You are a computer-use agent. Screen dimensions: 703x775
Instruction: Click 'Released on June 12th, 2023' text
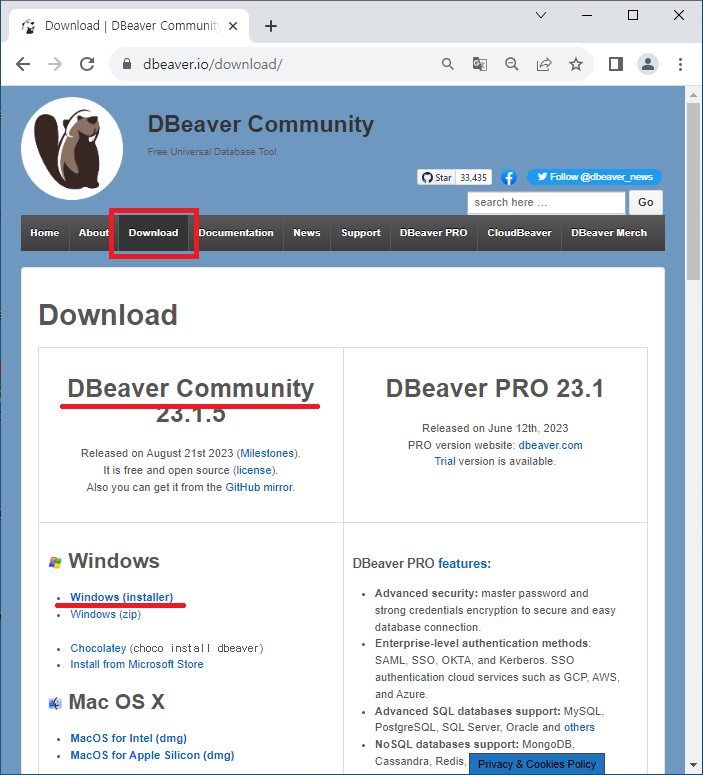tap(495, 428)
